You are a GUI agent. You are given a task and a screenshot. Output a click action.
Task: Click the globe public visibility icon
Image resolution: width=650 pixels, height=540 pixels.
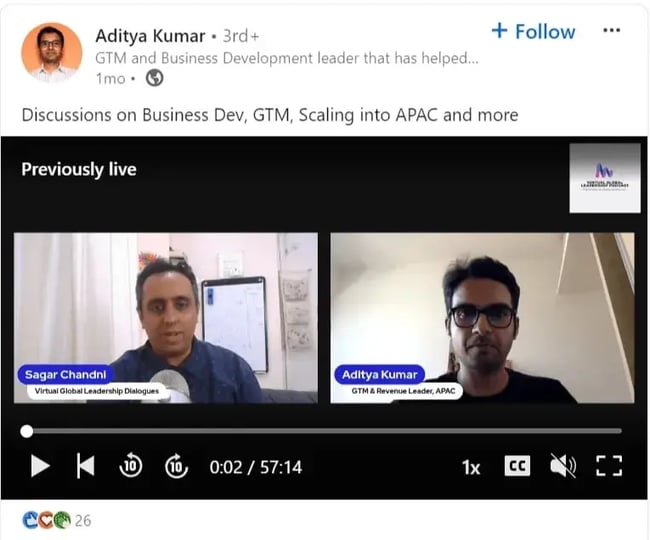(155, 78)
